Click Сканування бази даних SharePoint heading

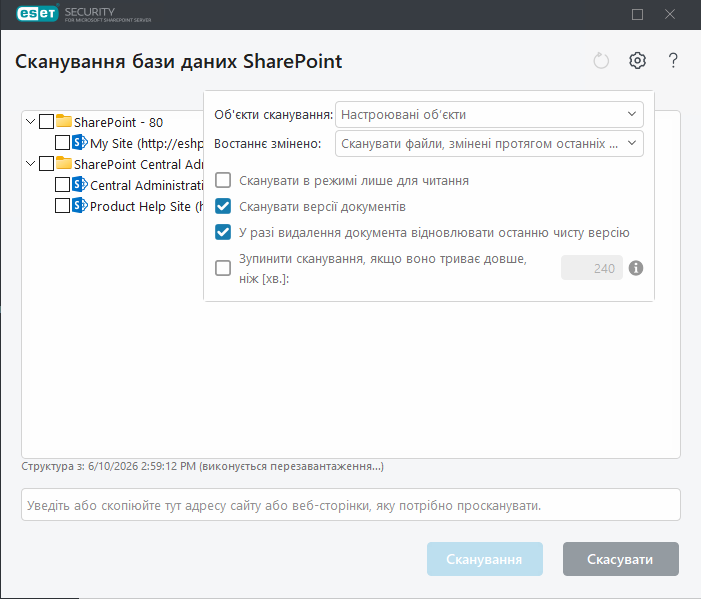178,61
